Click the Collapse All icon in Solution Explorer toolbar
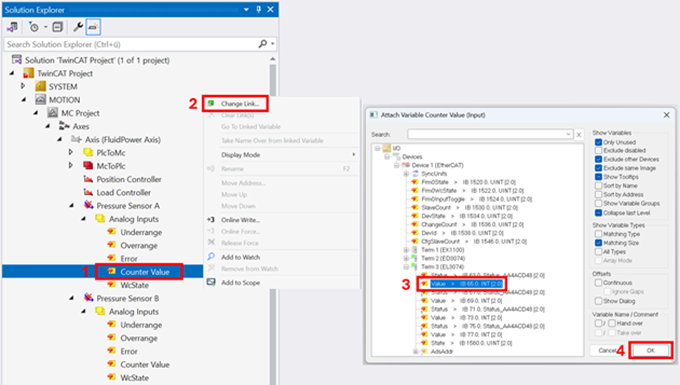Screen dimensions: 680x385 [57, 27]
